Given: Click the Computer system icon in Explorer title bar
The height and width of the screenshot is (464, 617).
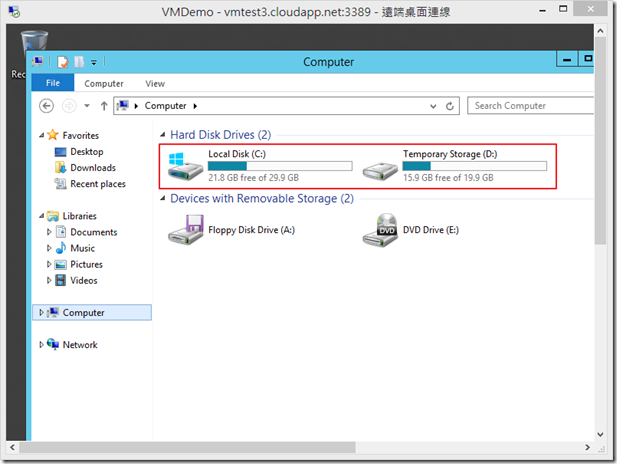Looking at the screenshot, I should pos(38,62).
